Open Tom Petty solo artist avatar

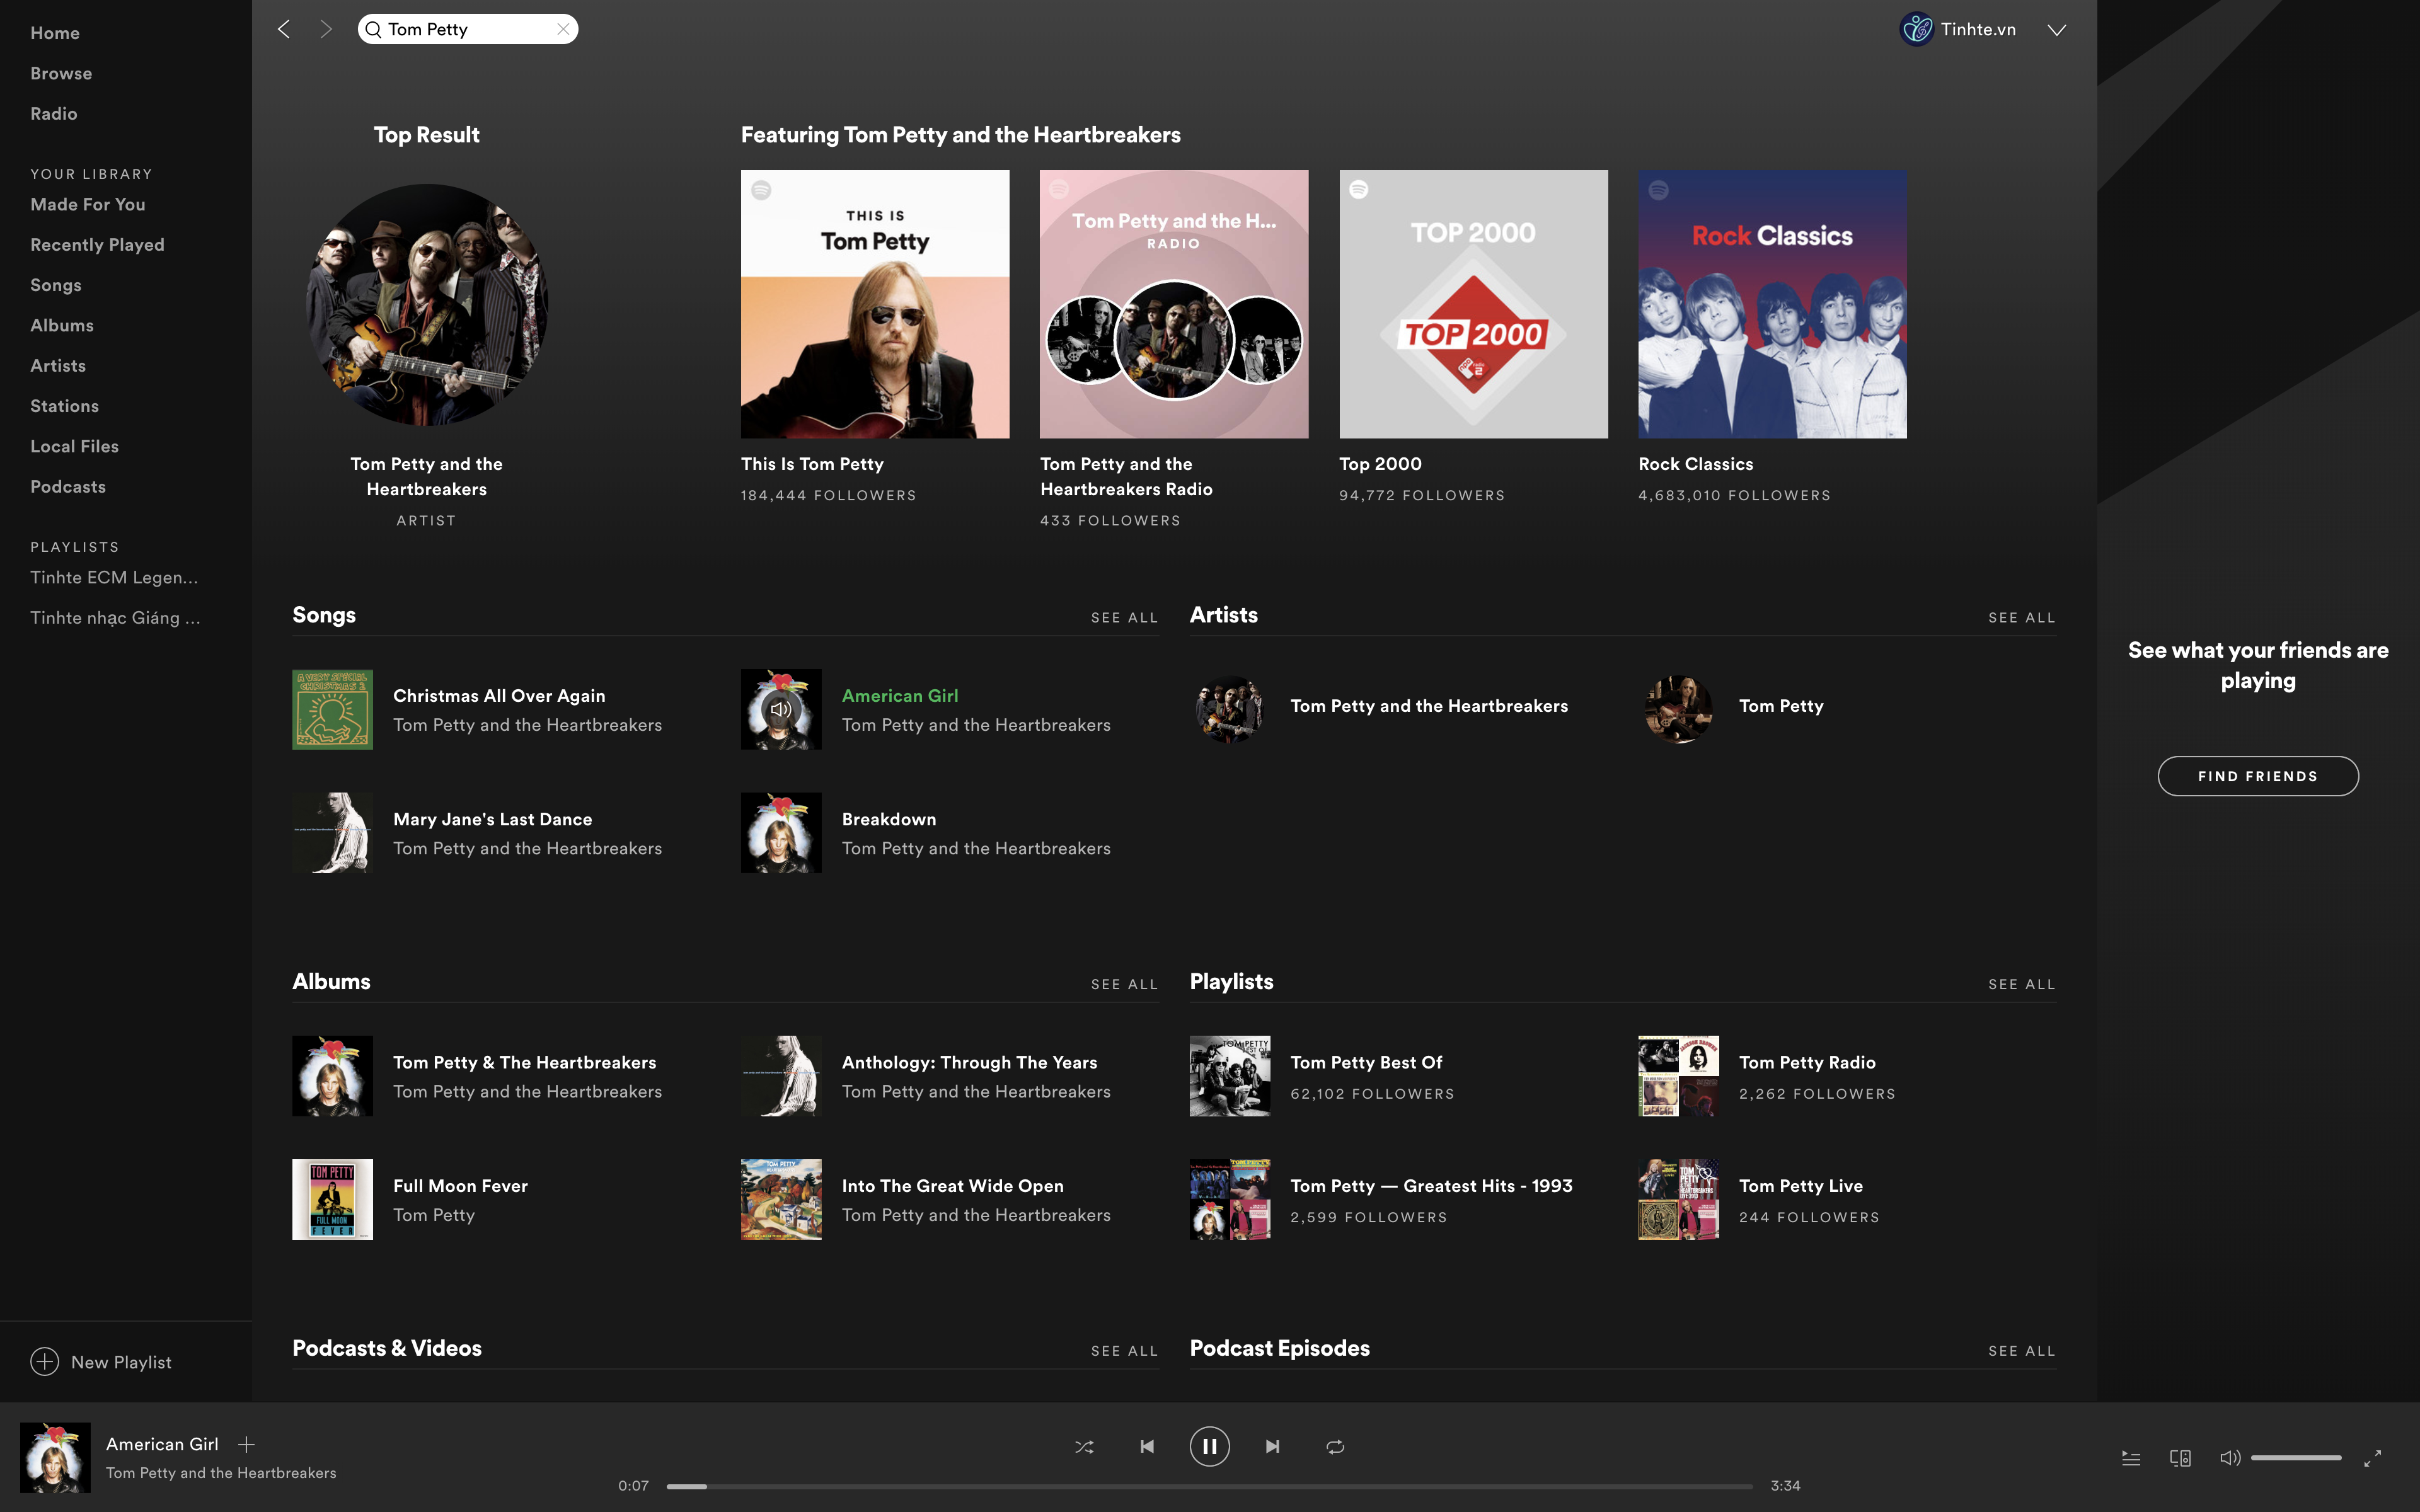(x=1678, y=709)
